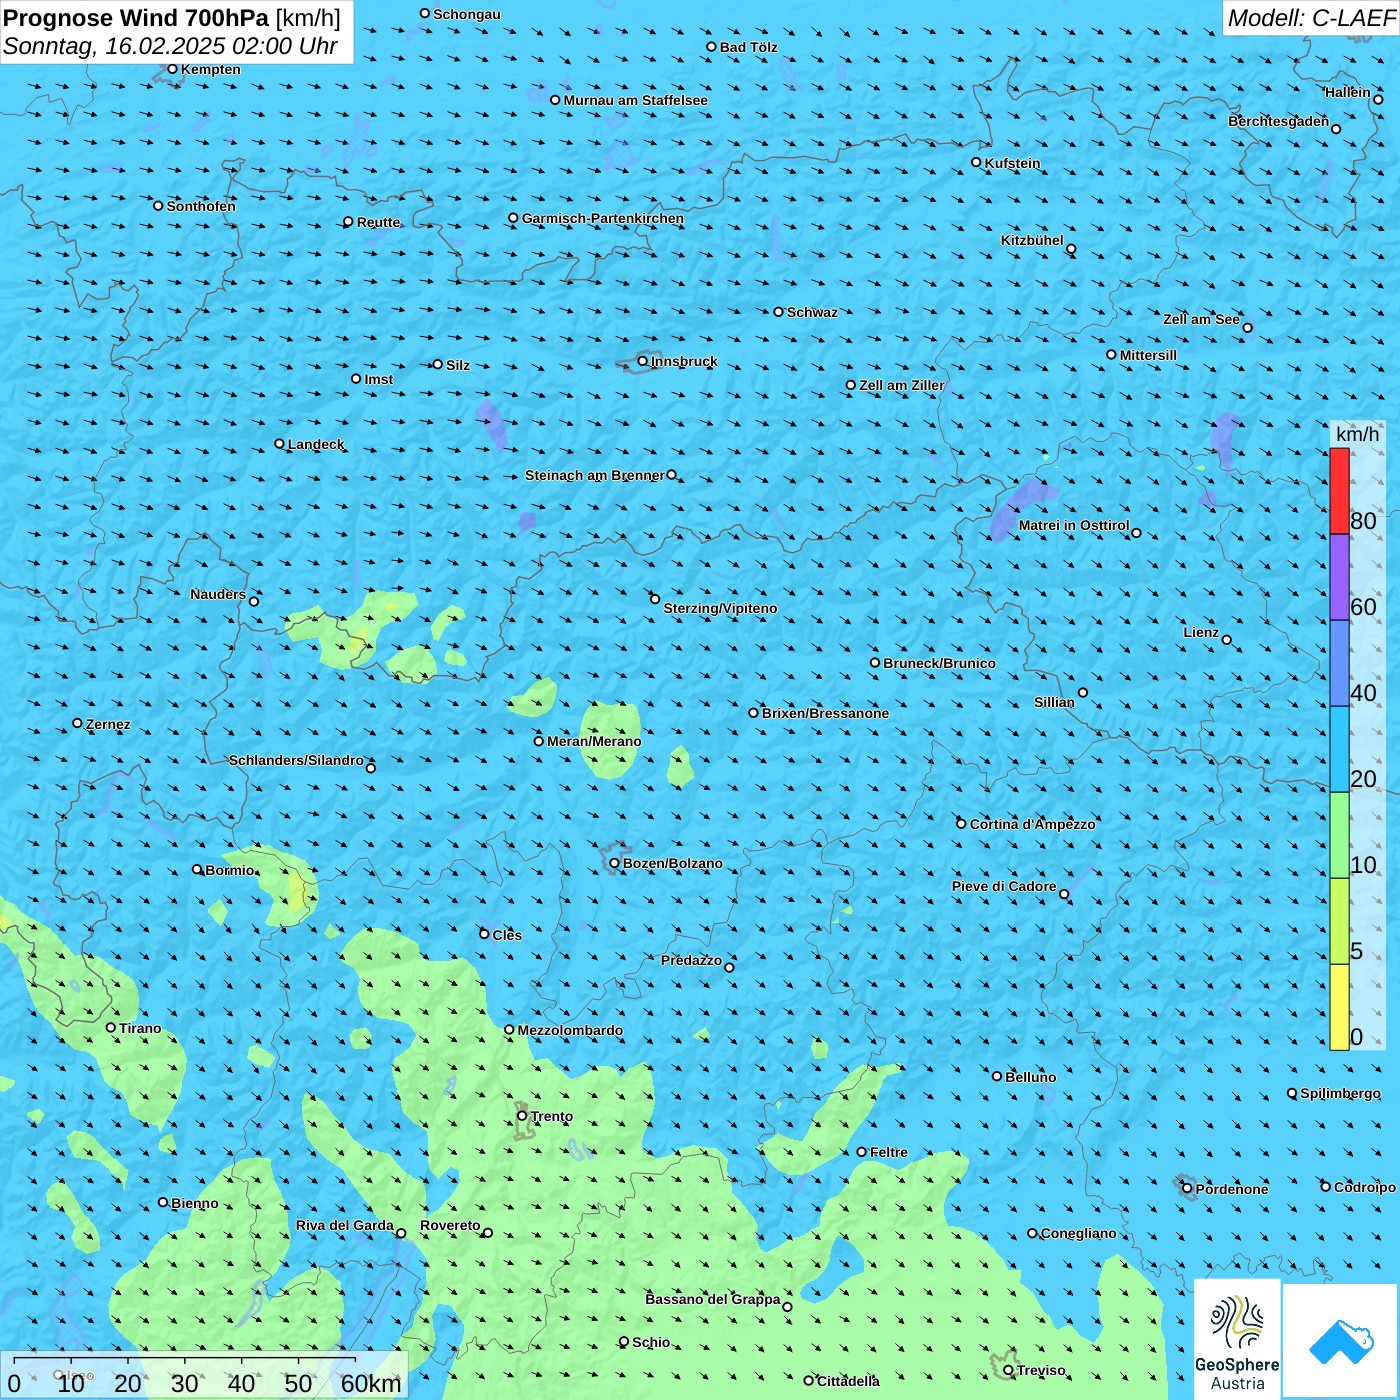Screen dimensions: 1400x1400
Task: Select the Kempten label
Action: point(210,69)
